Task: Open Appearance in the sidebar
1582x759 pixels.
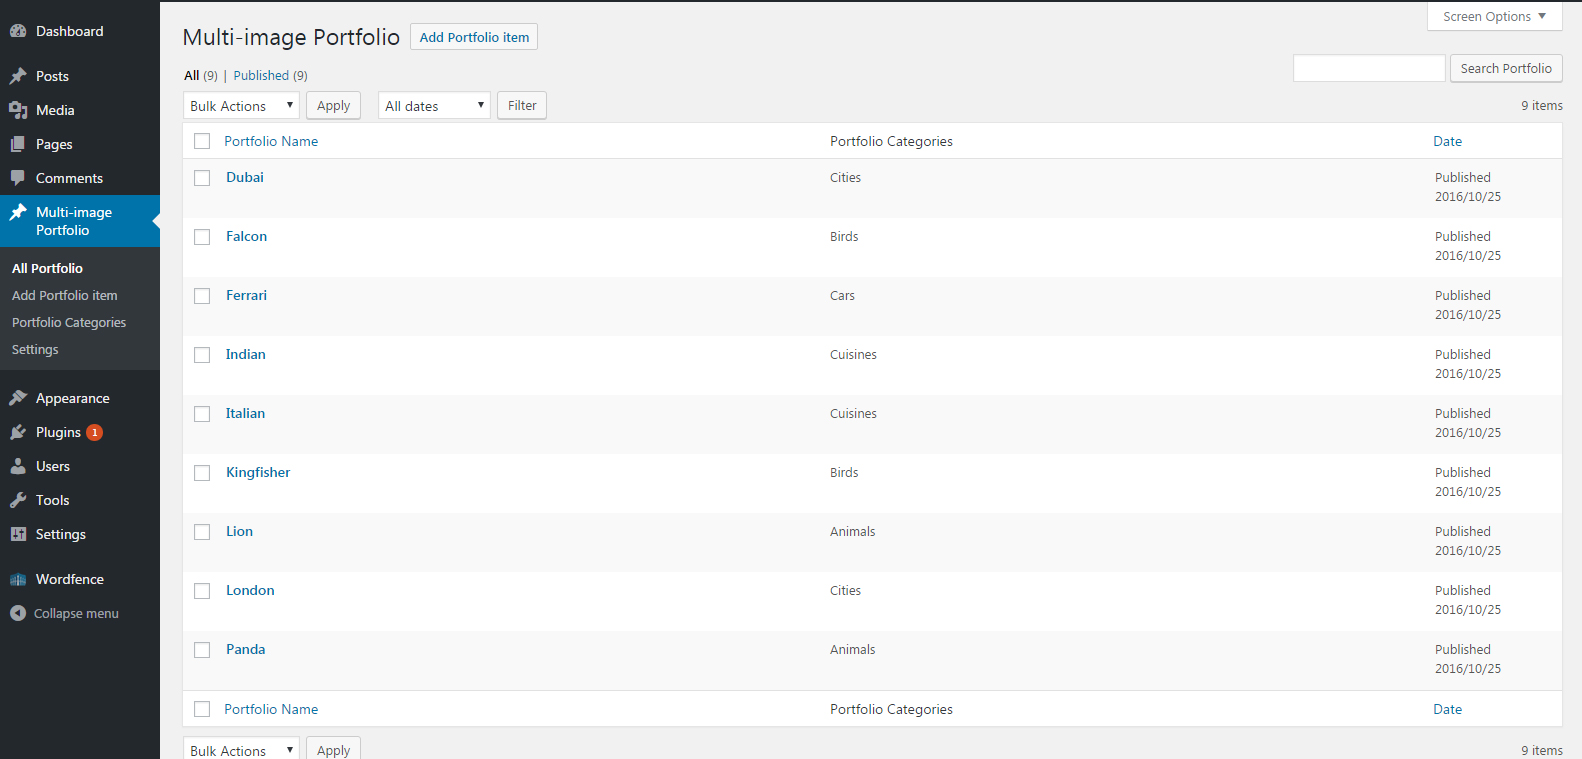Action: pos(72,398)
